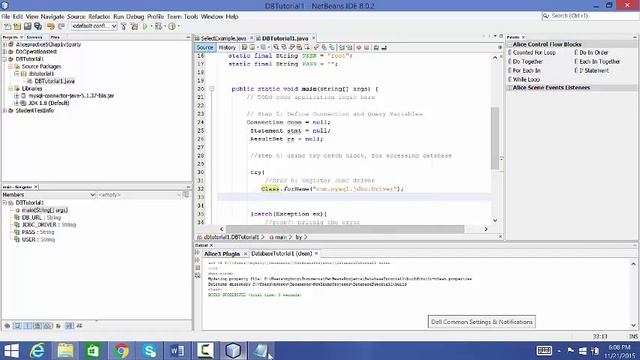Image resolution: width=640 pixels, height=360 pixels.
Task: Click the Debug Project toolbar icon
Action: (x=158, y=27)
